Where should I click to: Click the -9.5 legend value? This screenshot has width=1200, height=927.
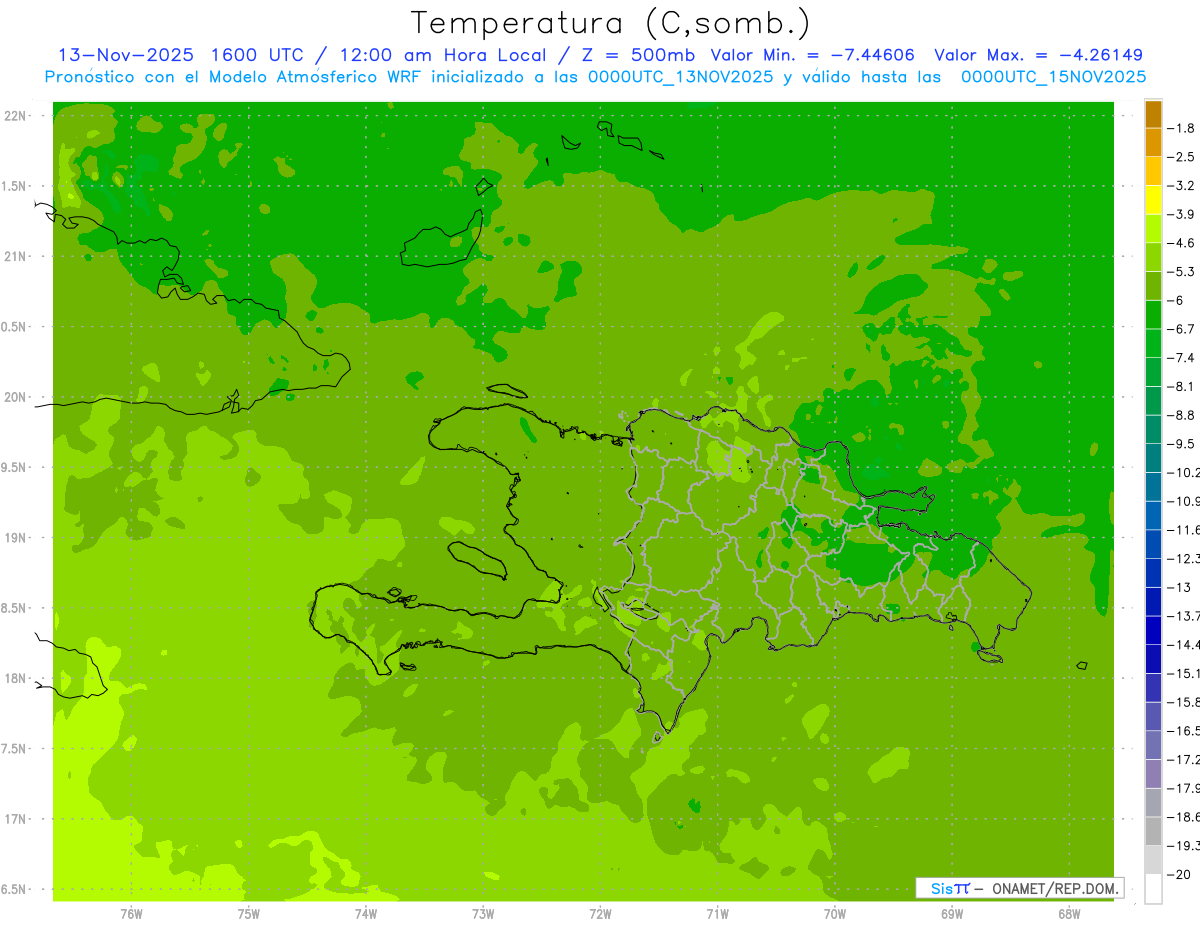click(x=1183, y=443)
